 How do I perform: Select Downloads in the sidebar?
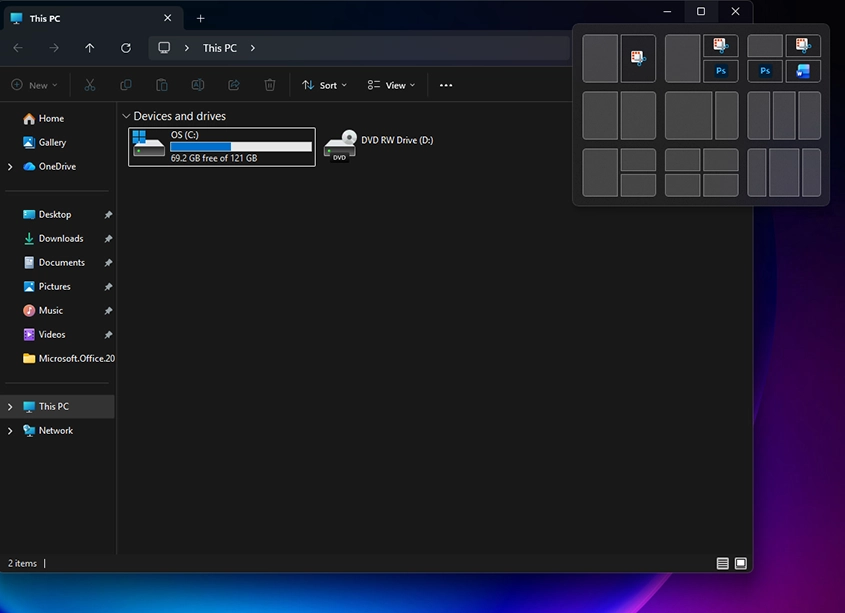pyautogui.click(x=60, y=239)
